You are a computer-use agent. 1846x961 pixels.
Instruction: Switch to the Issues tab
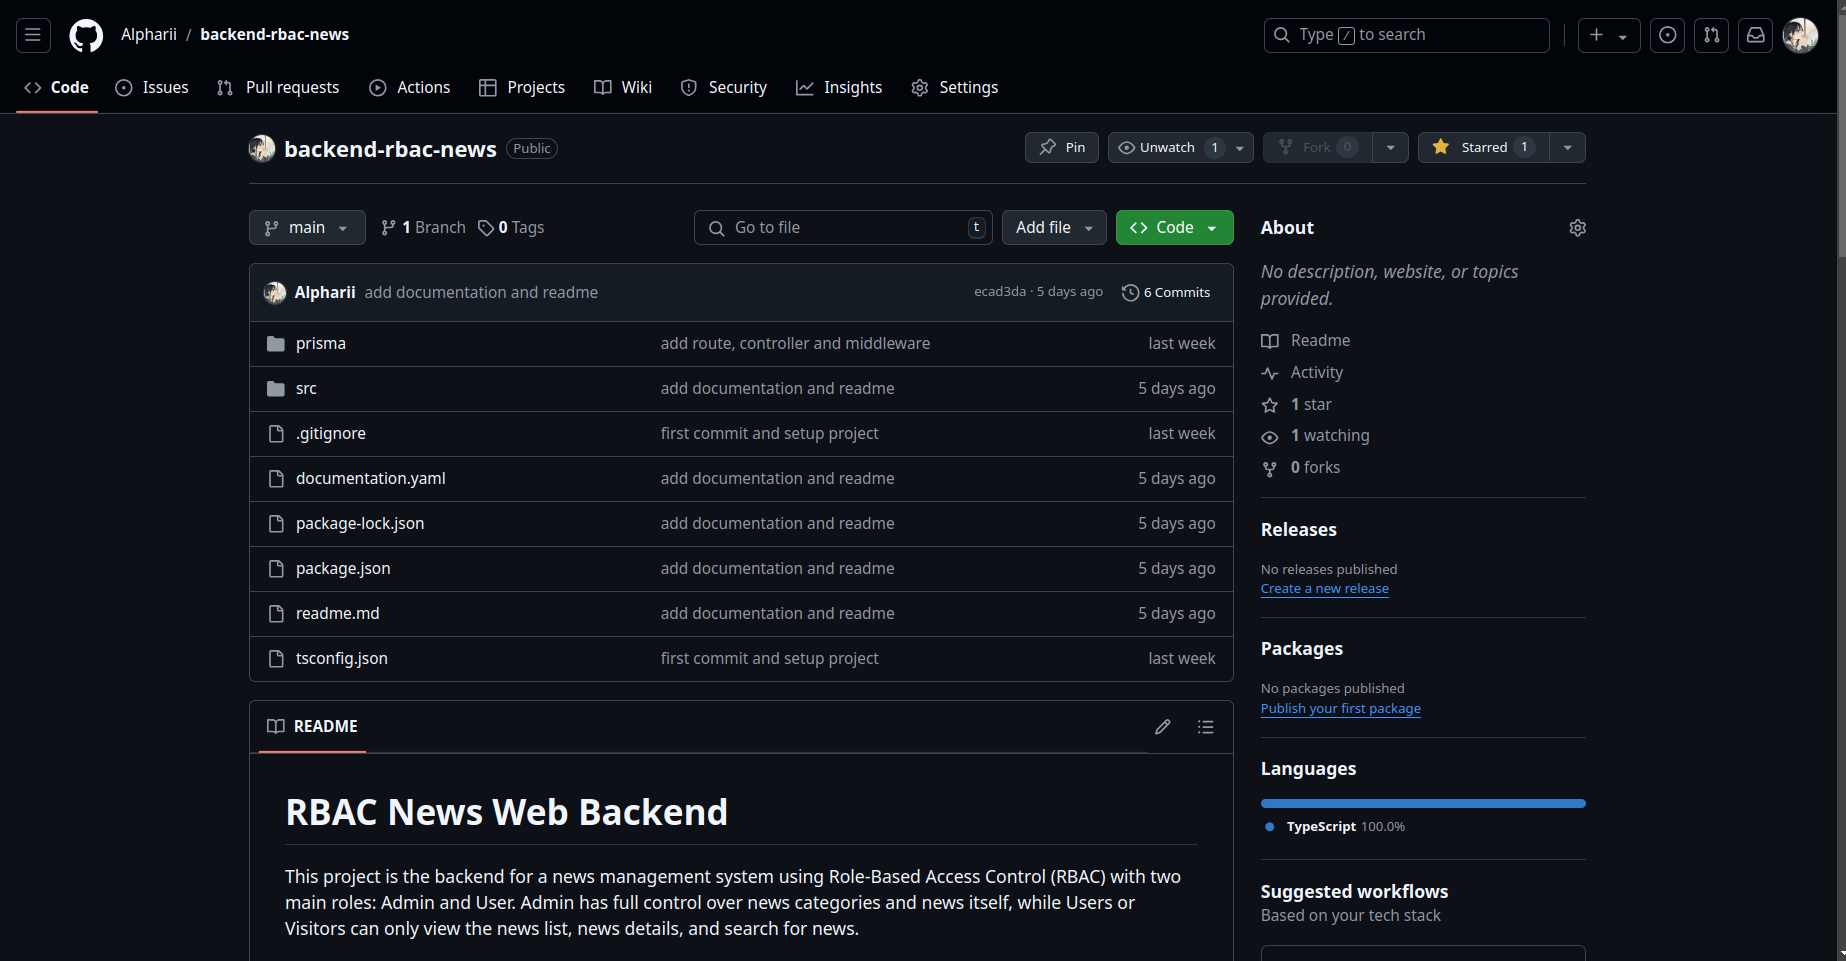click(152, 88)
